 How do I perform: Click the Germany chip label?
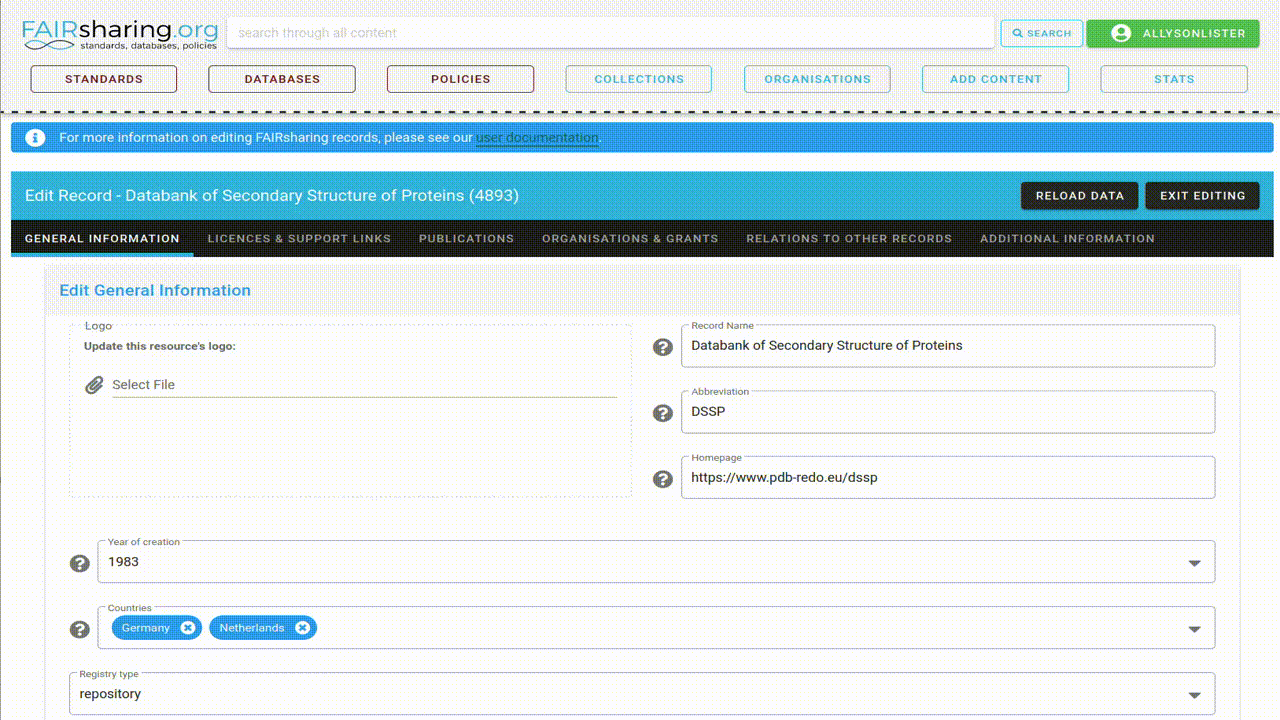[146, 628]
